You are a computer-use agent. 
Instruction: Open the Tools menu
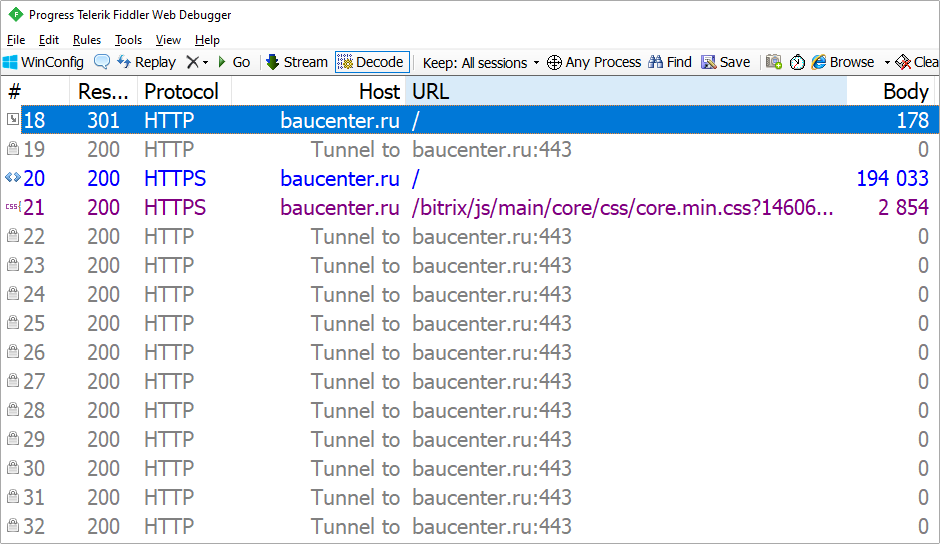[x=128, y=40]
